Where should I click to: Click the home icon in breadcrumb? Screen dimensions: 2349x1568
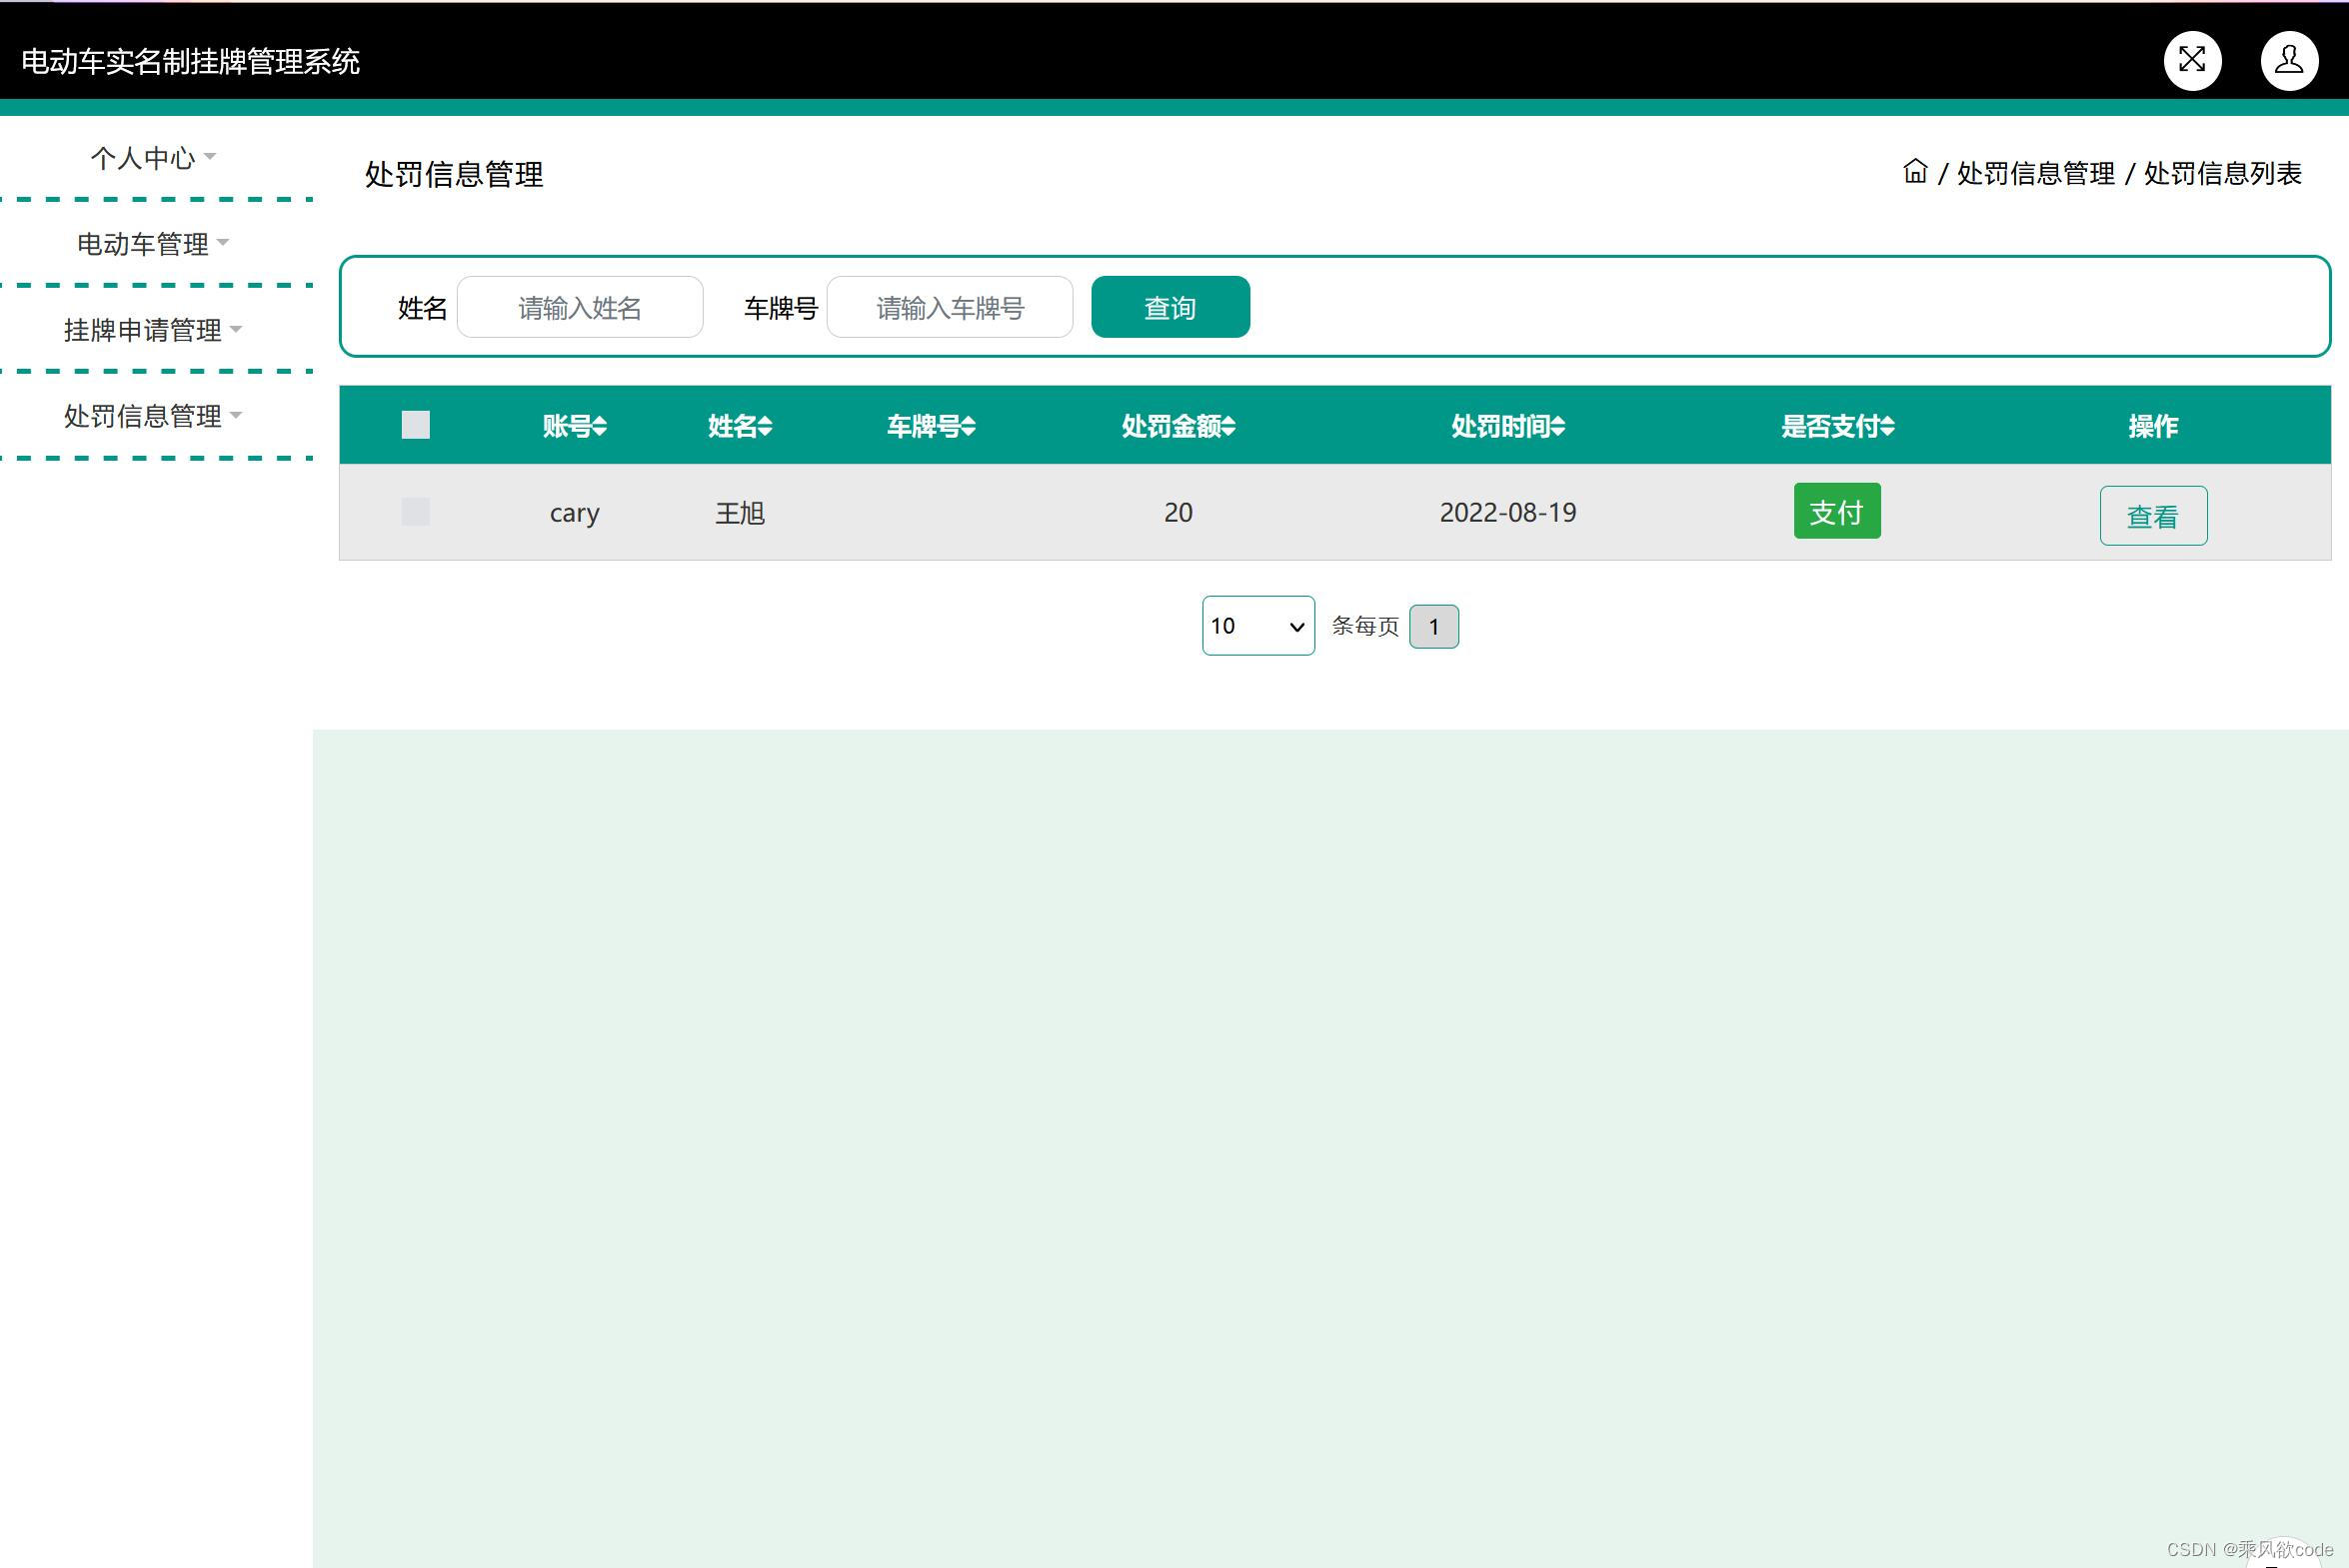1914,172
